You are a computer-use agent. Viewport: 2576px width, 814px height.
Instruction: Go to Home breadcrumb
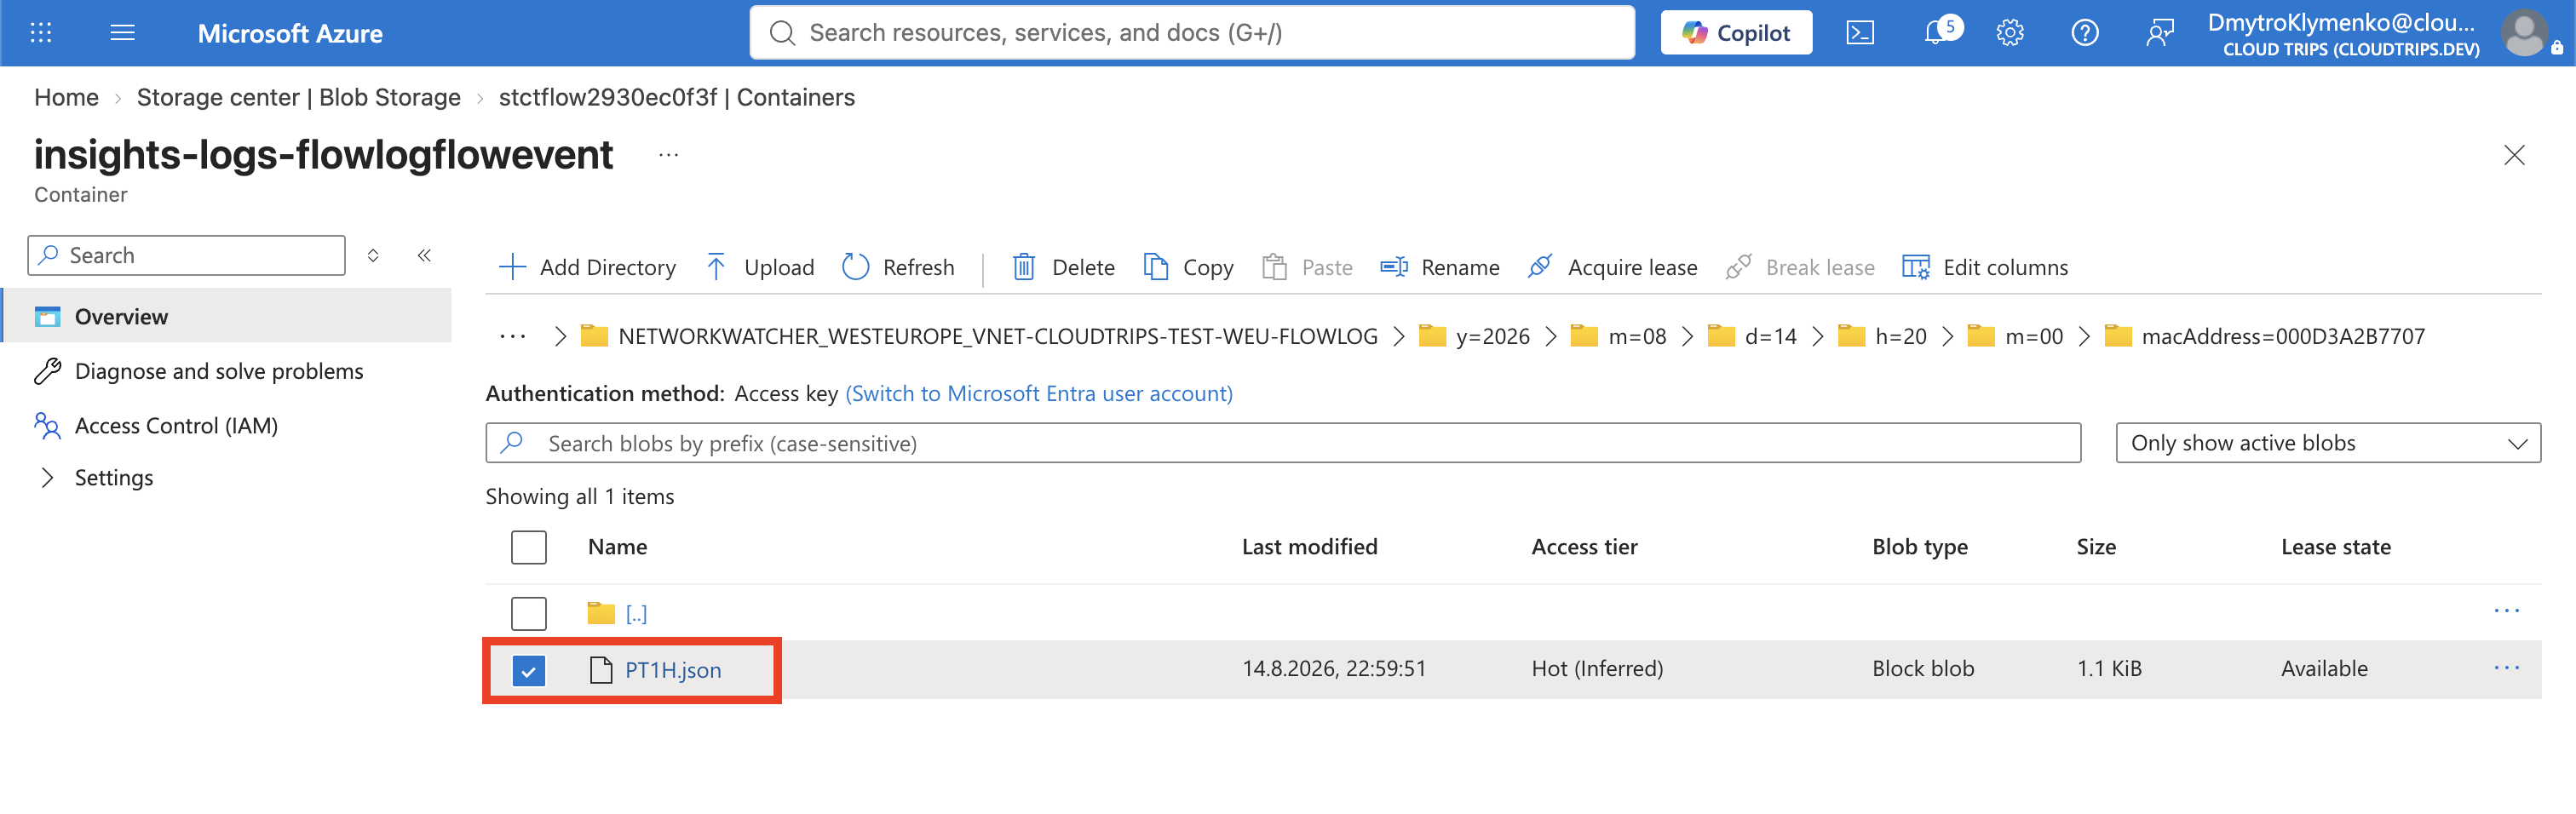[66, 97]
